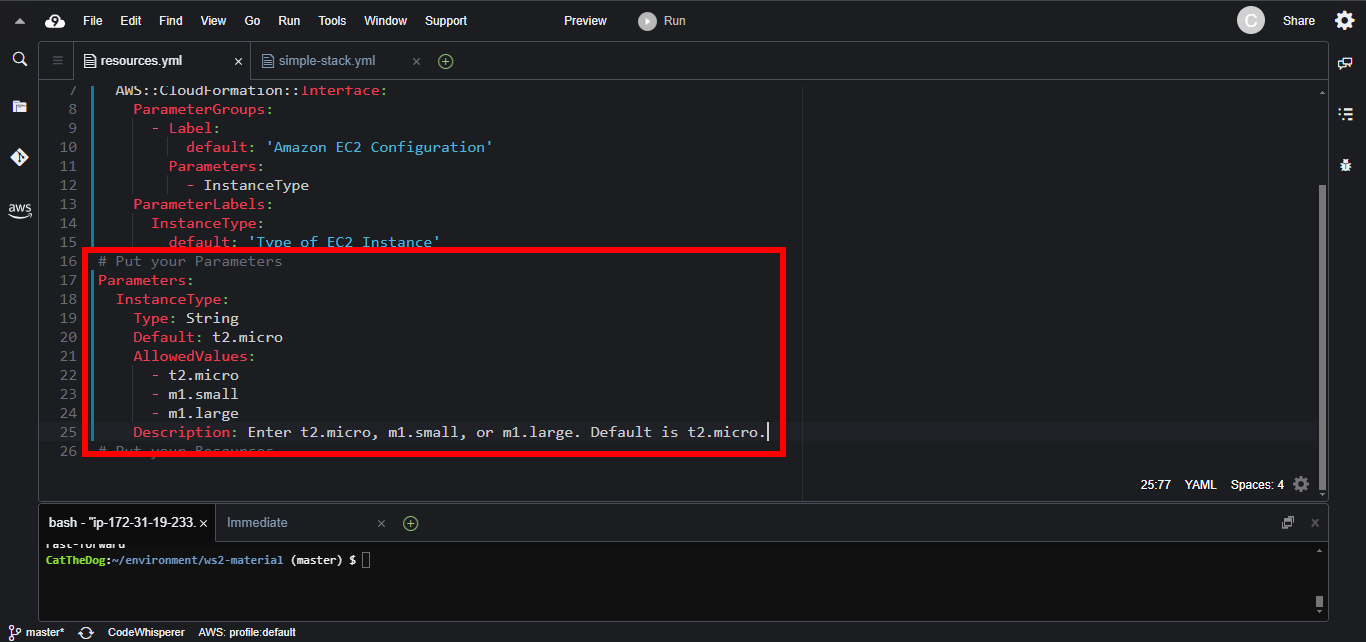The width and height of the screenshot is (1366, 642).
Task: Click the sync changes icon in status bar
Action: (86, 632)
